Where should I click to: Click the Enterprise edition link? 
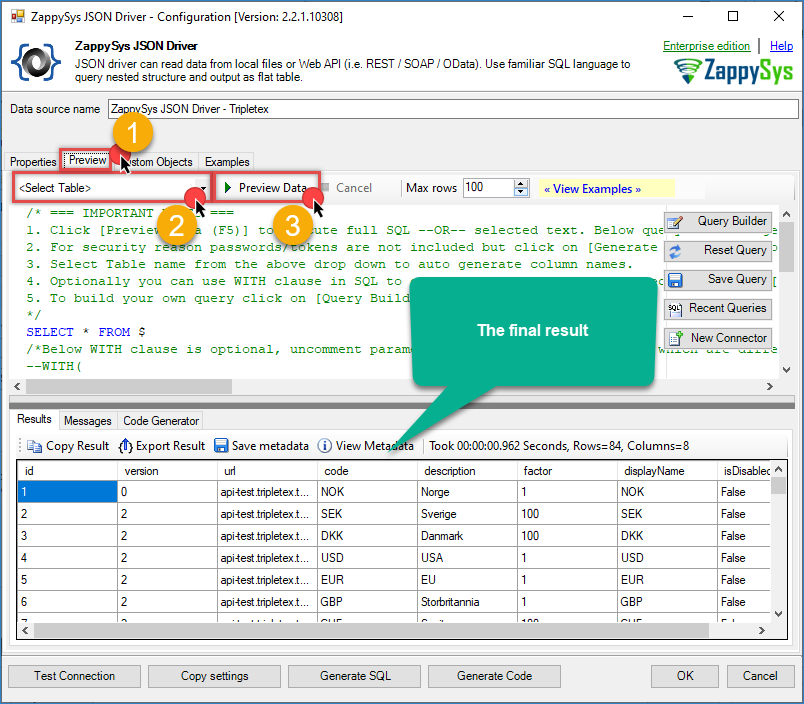click(706, 46)
